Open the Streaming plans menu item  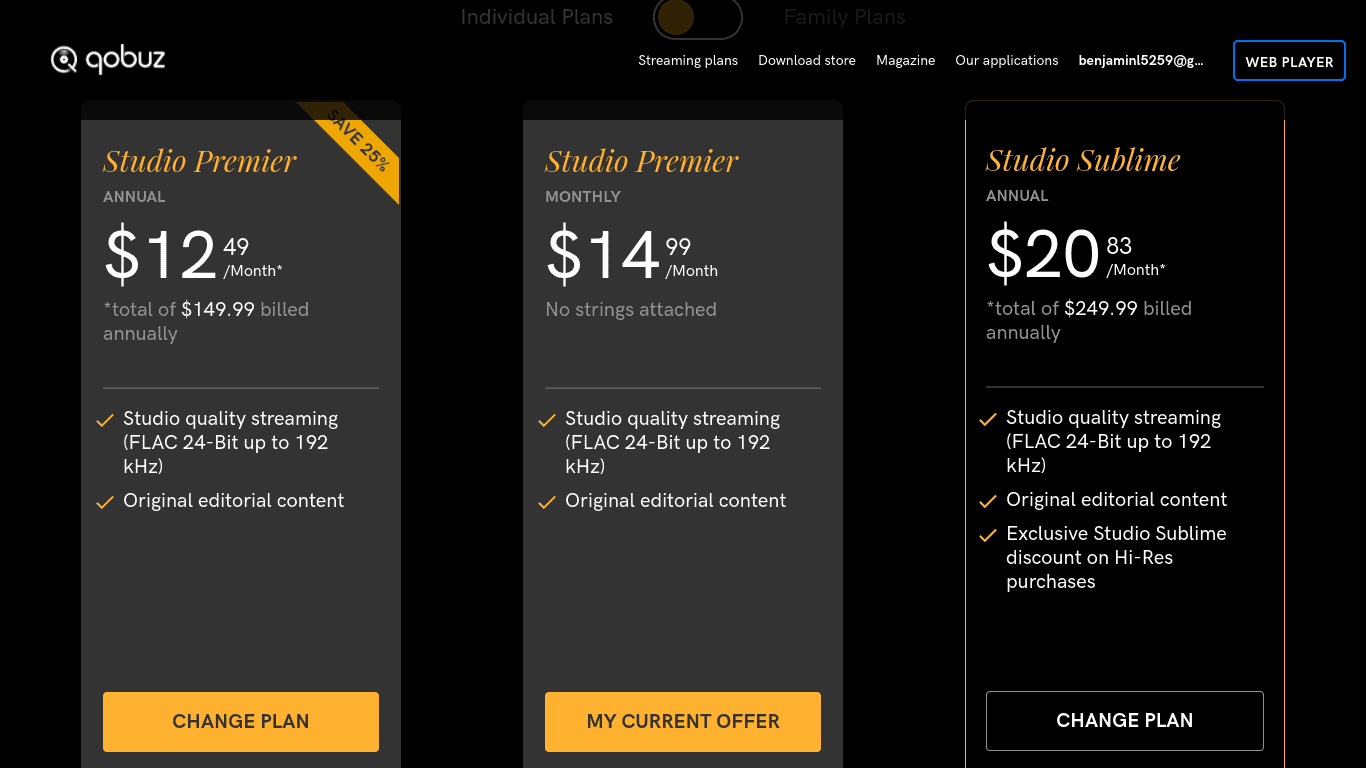coord(688,61)
